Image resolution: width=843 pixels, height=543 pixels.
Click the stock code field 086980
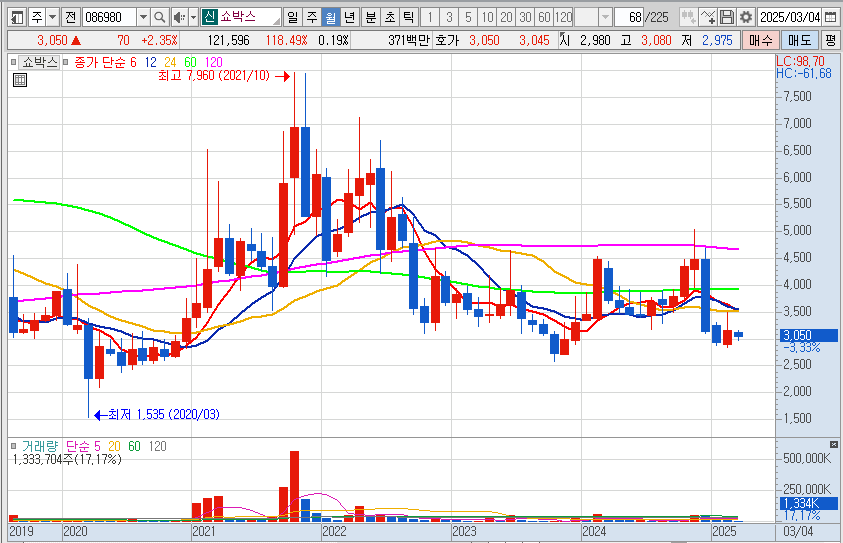click(110, 18)
